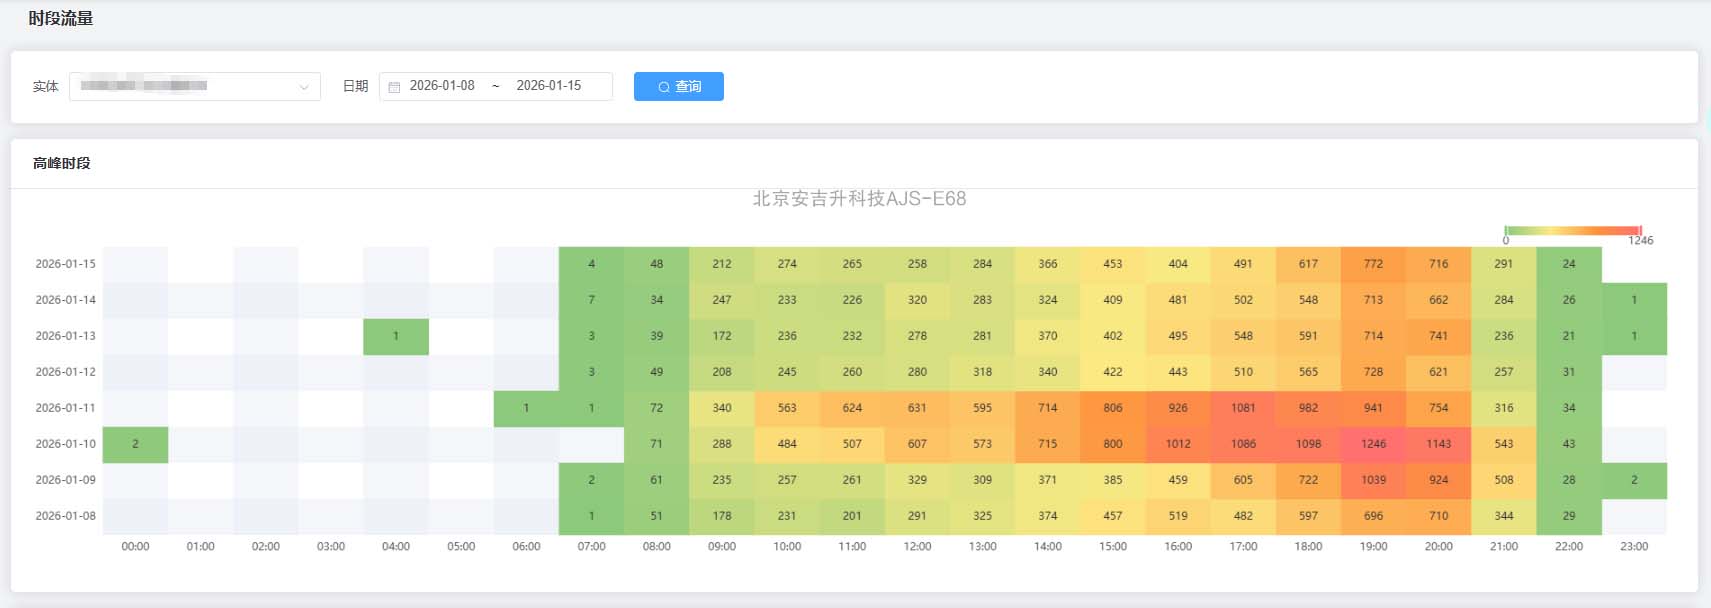Viewport: 1711px width, 608px height.
Task: Select the 06:00 cell on 2026-01-11
Action: [x=526, y=408]
